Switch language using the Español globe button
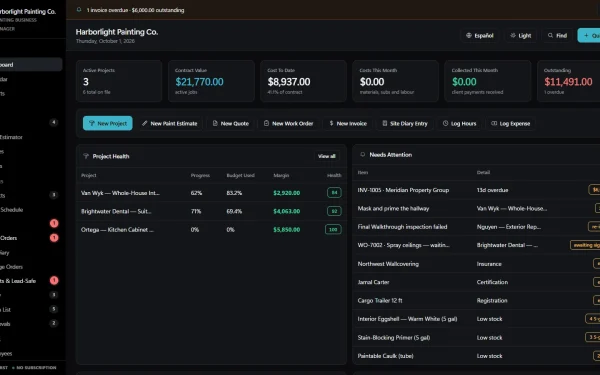This screenshot has height=375, width=600. click(x=479, y=36)
